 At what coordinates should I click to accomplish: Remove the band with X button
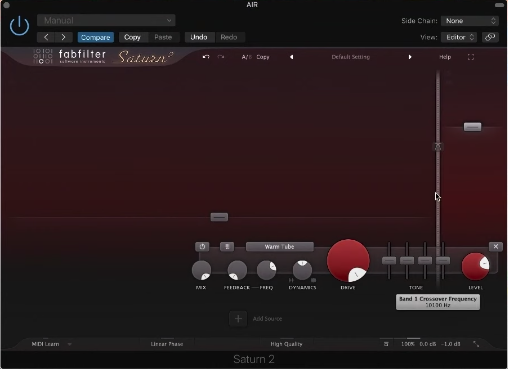(496, 246)
